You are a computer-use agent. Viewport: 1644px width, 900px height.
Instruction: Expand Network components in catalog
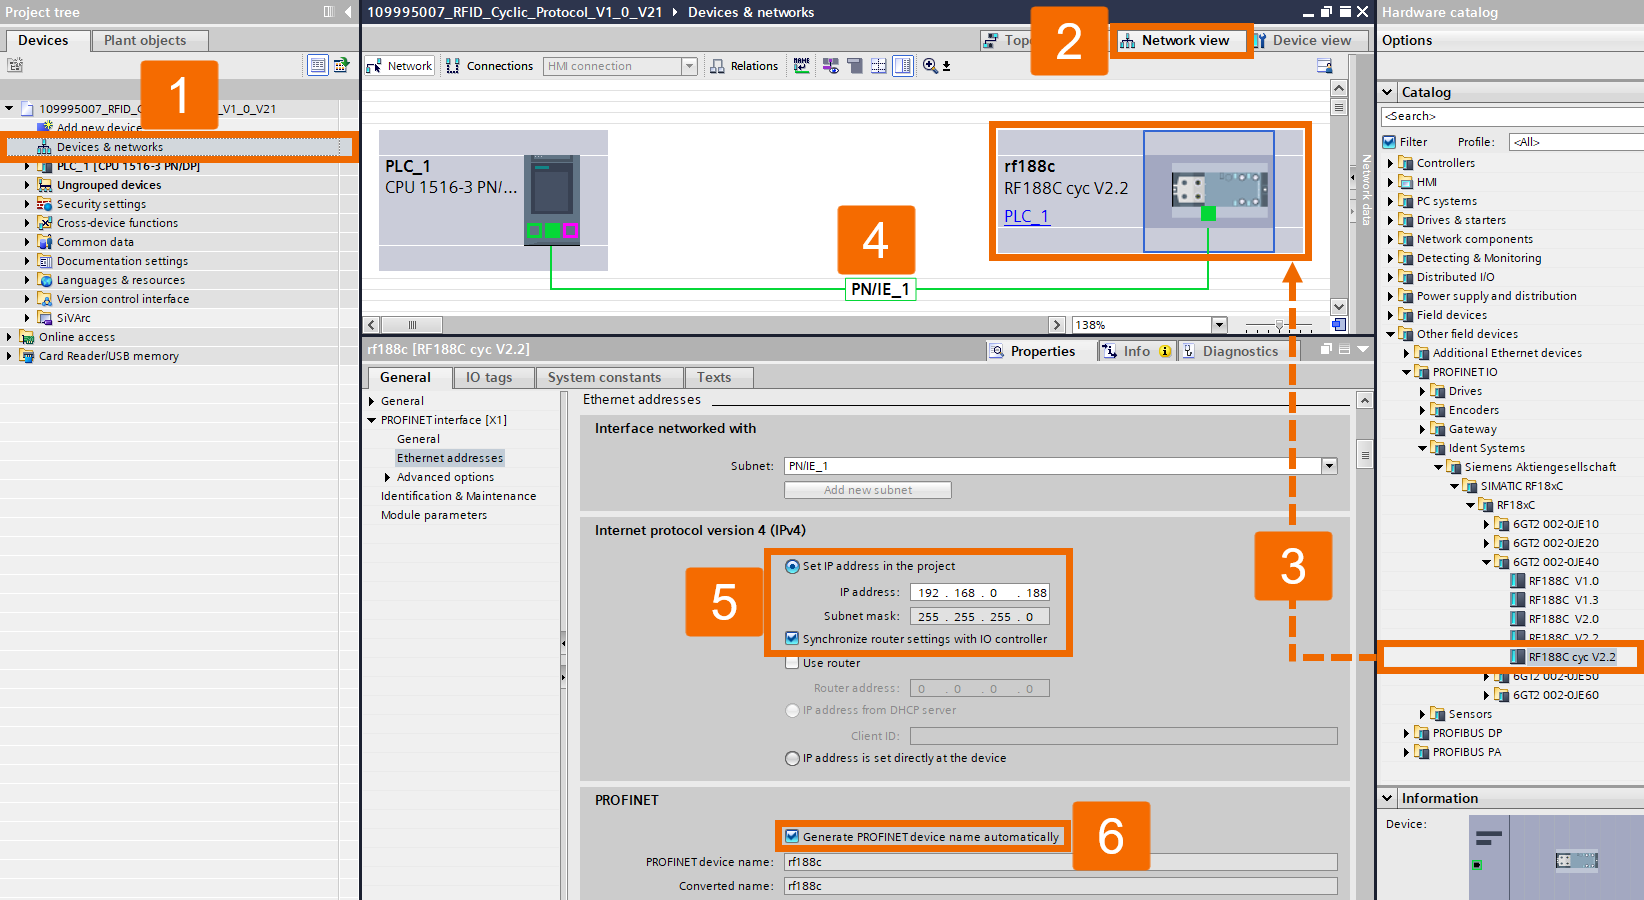1390,239
